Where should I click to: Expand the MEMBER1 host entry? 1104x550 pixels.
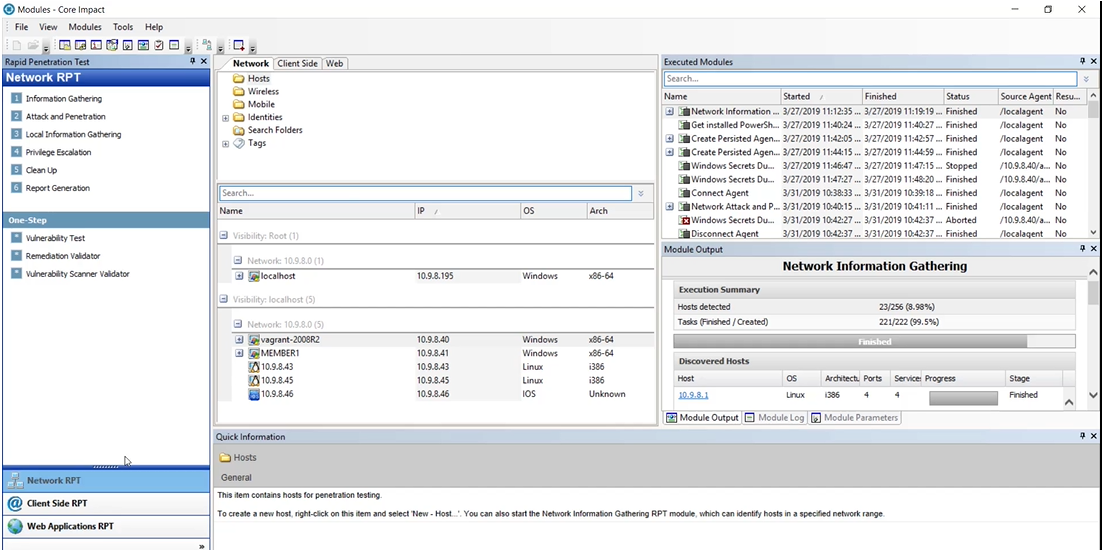click(x=240, y=353)
